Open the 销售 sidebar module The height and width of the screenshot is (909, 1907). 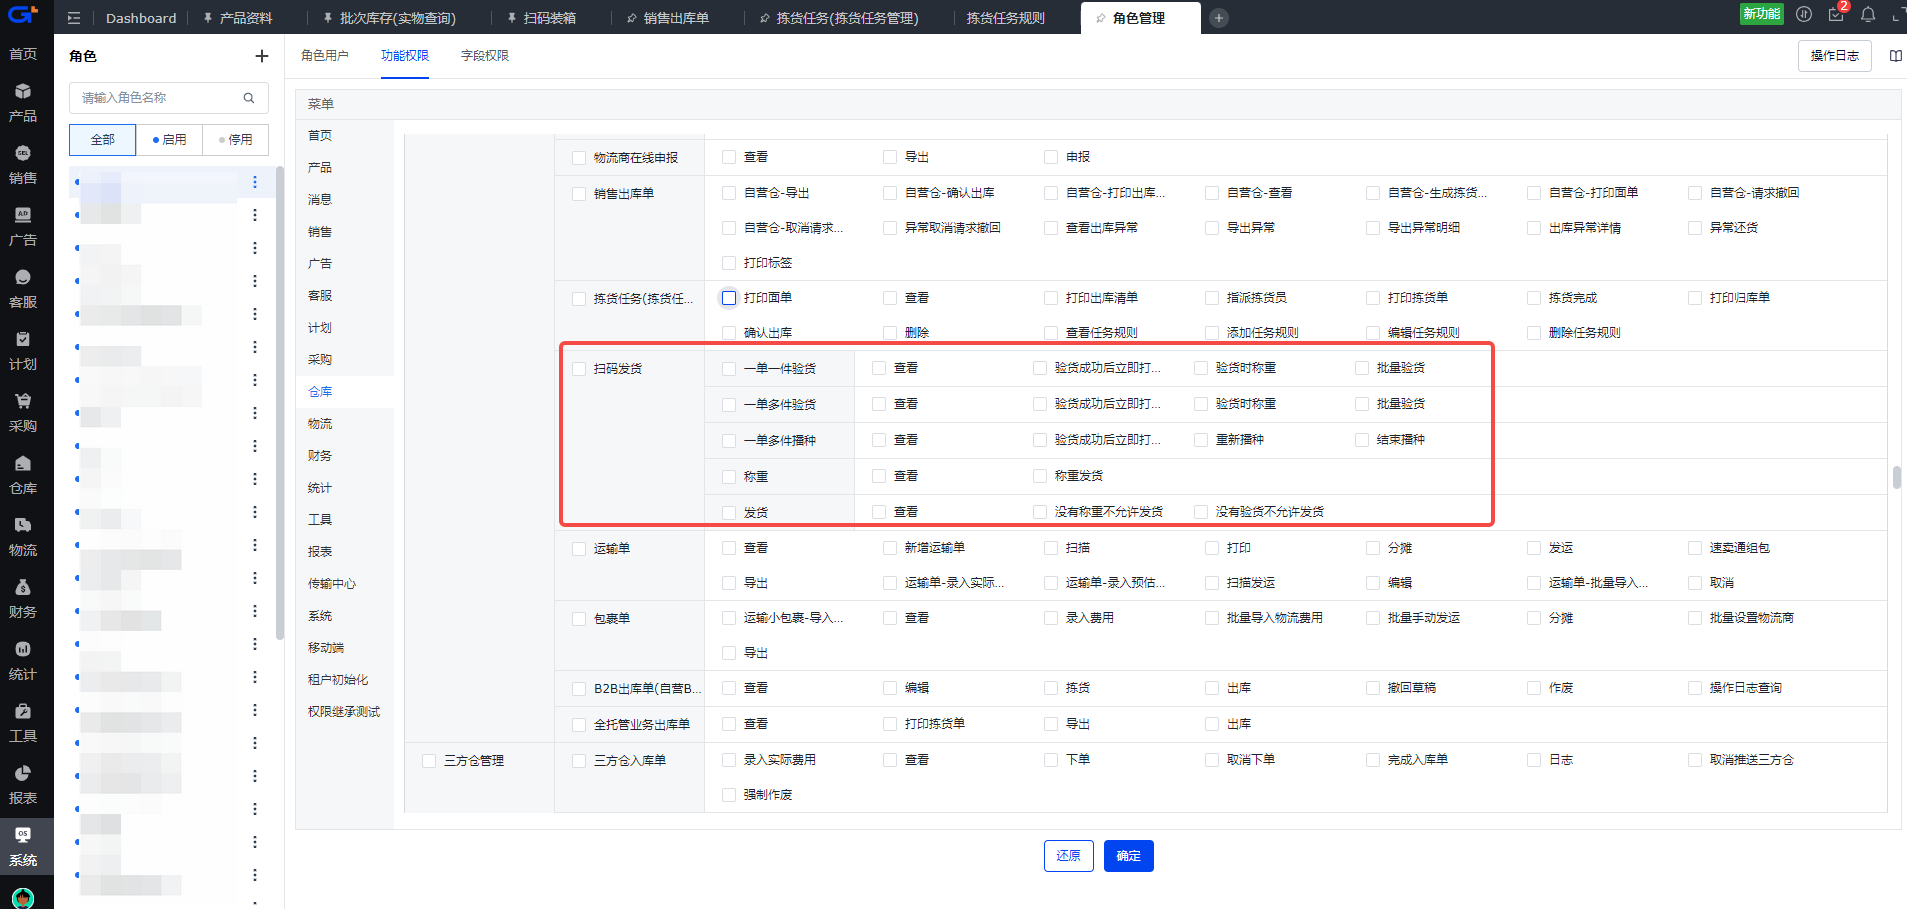click(23, 165)
